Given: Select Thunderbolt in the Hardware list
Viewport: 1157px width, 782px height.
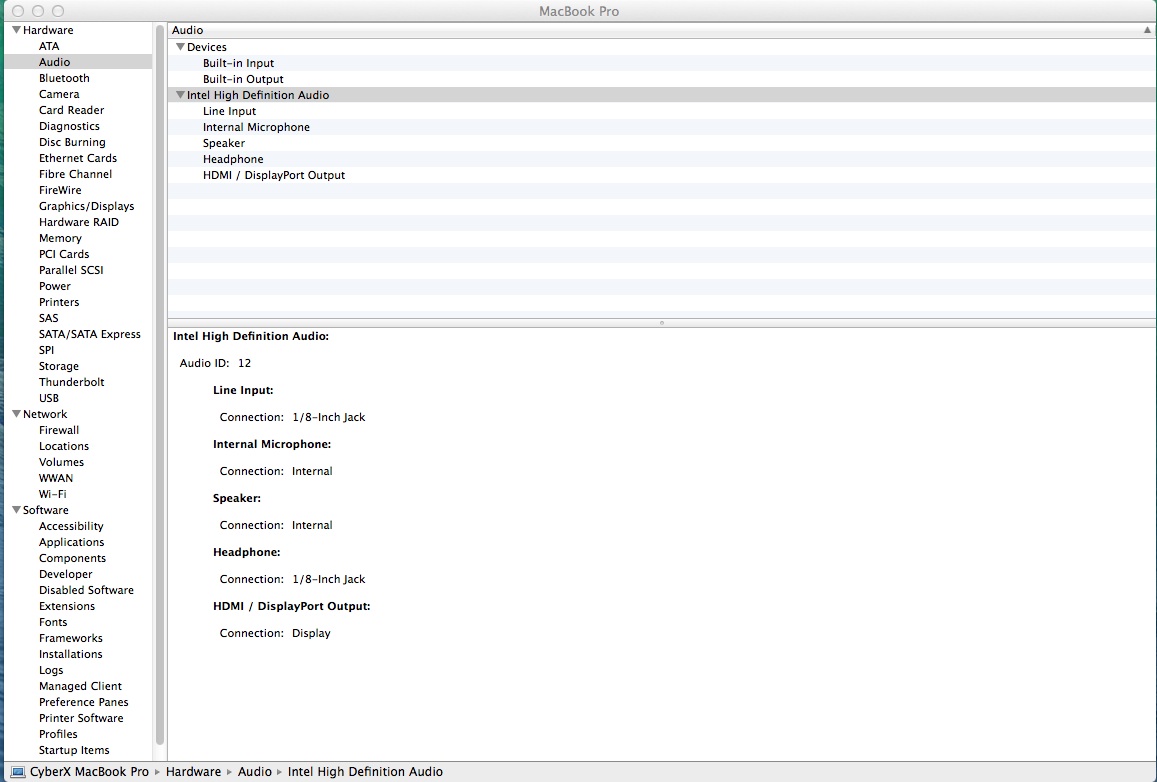Looking at the screenshot, I should tap(71, 382).
